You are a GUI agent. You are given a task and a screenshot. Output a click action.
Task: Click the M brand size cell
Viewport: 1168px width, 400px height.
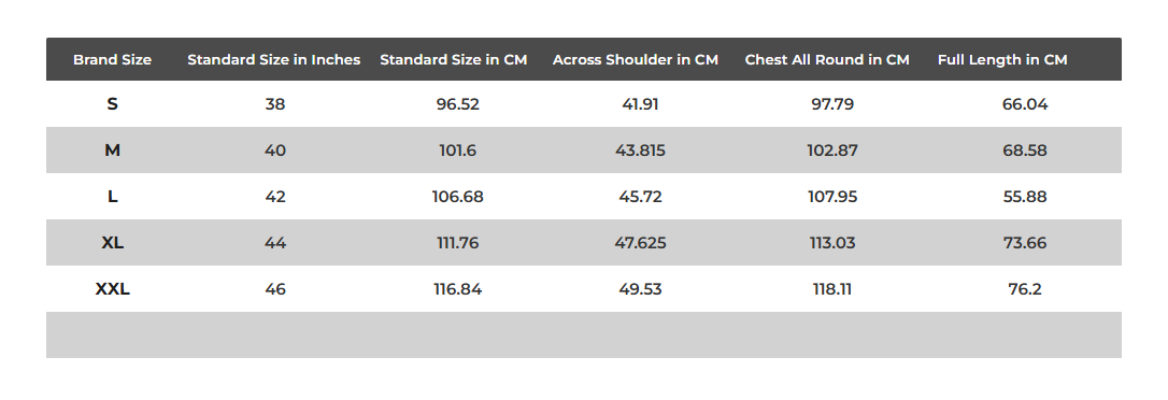pos(112,151)
